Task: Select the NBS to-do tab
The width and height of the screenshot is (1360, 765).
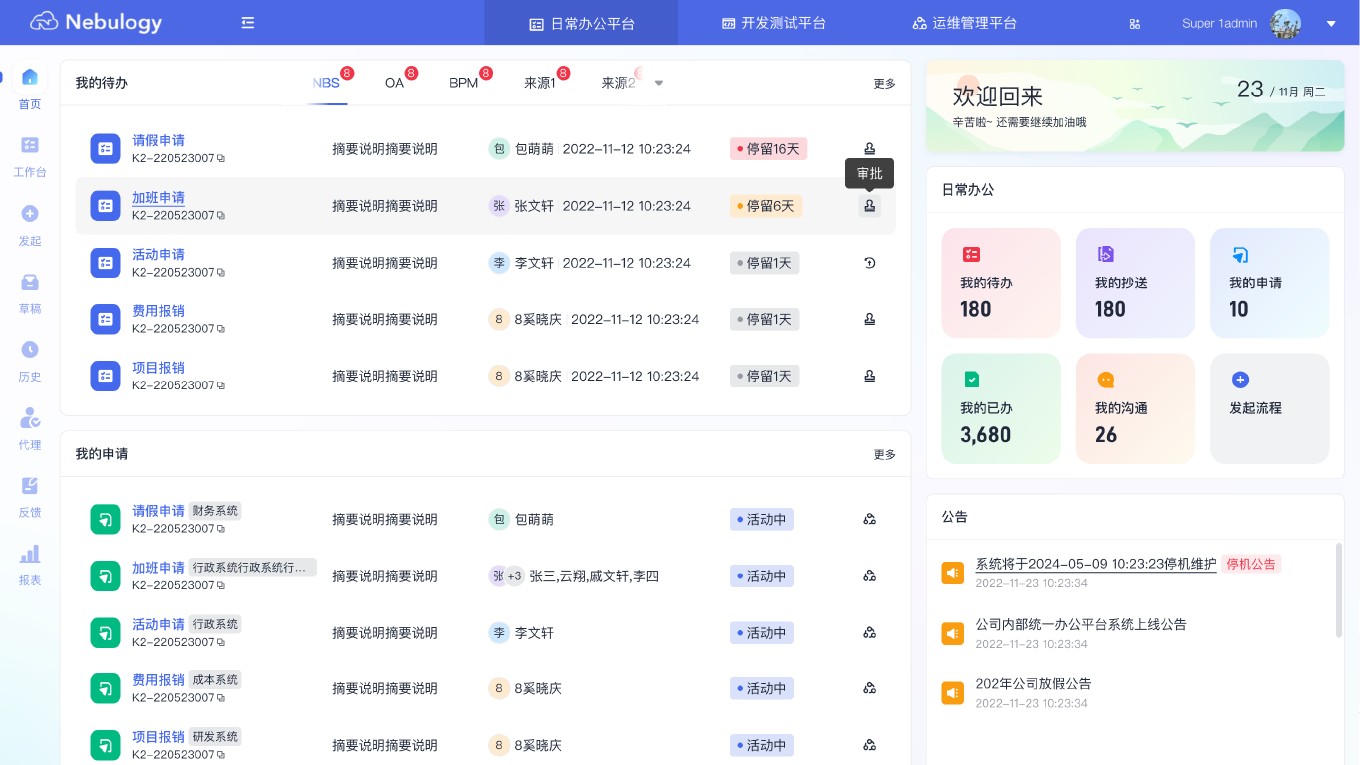Action: (327, 83)
